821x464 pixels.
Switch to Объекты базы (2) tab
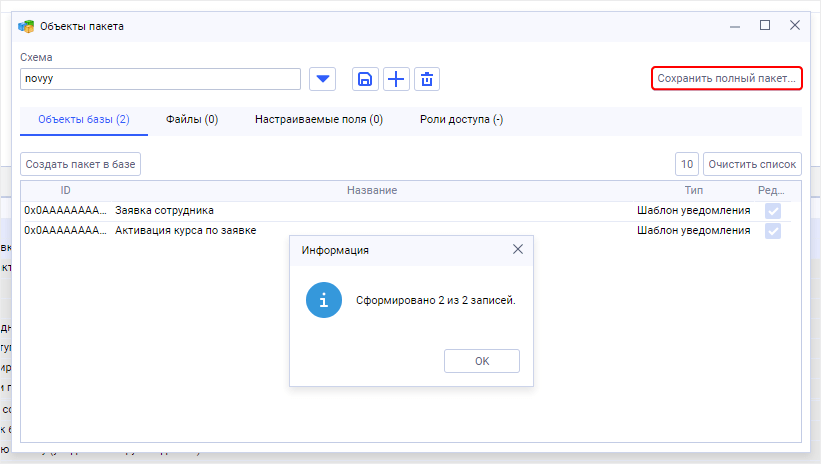tap(84, 119)
